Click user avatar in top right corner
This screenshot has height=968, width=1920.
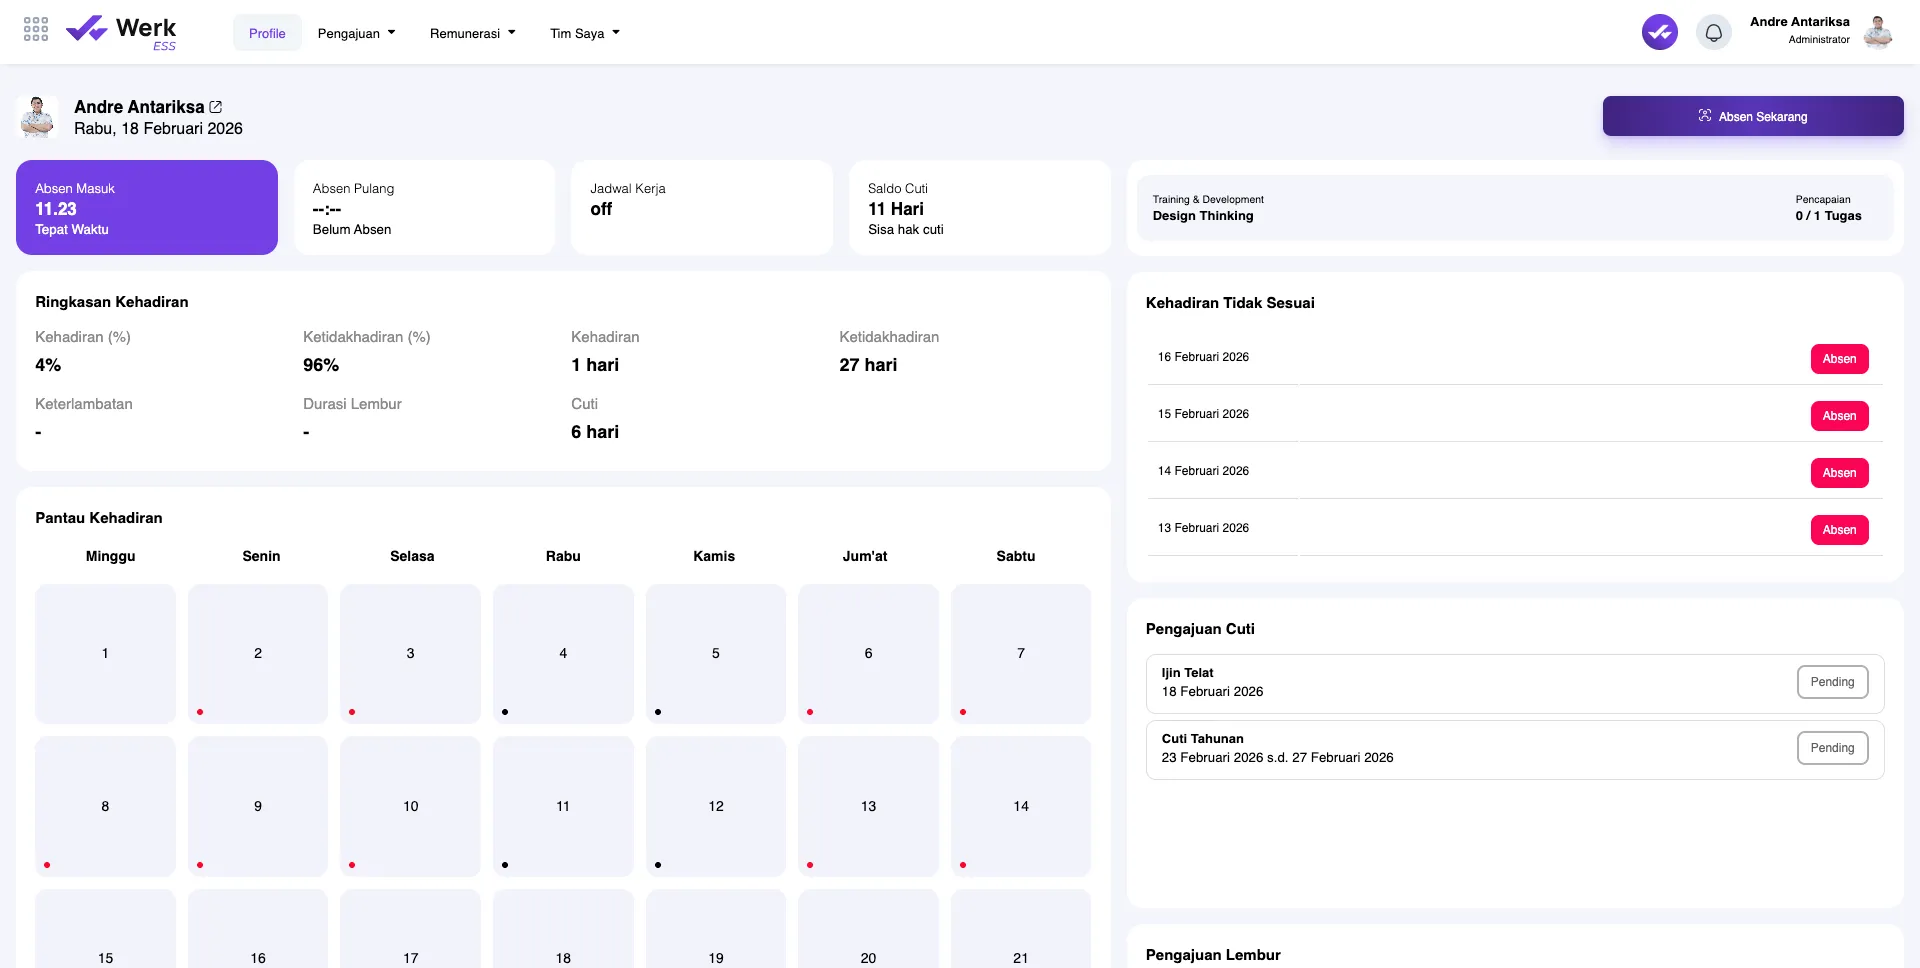(1877, 32)
